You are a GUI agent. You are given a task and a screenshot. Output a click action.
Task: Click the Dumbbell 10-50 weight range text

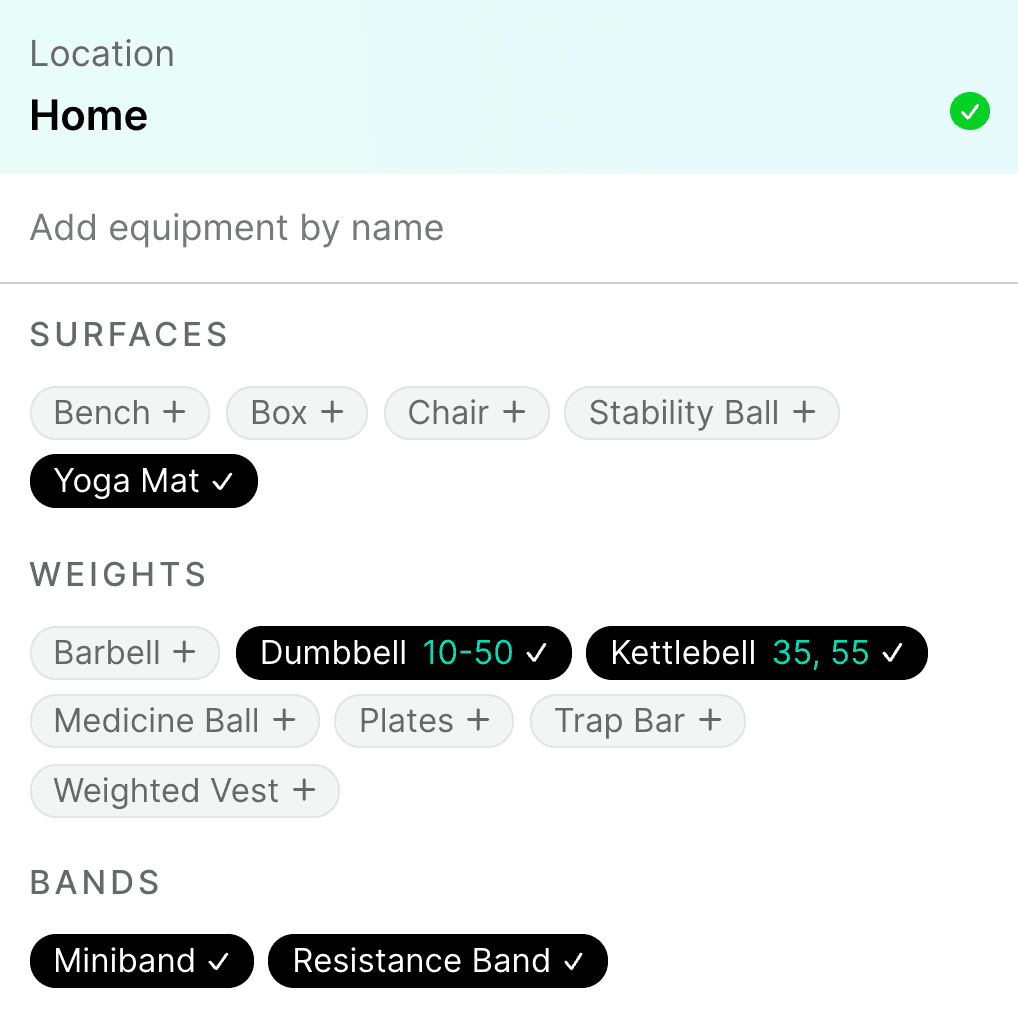pos(467,653)
